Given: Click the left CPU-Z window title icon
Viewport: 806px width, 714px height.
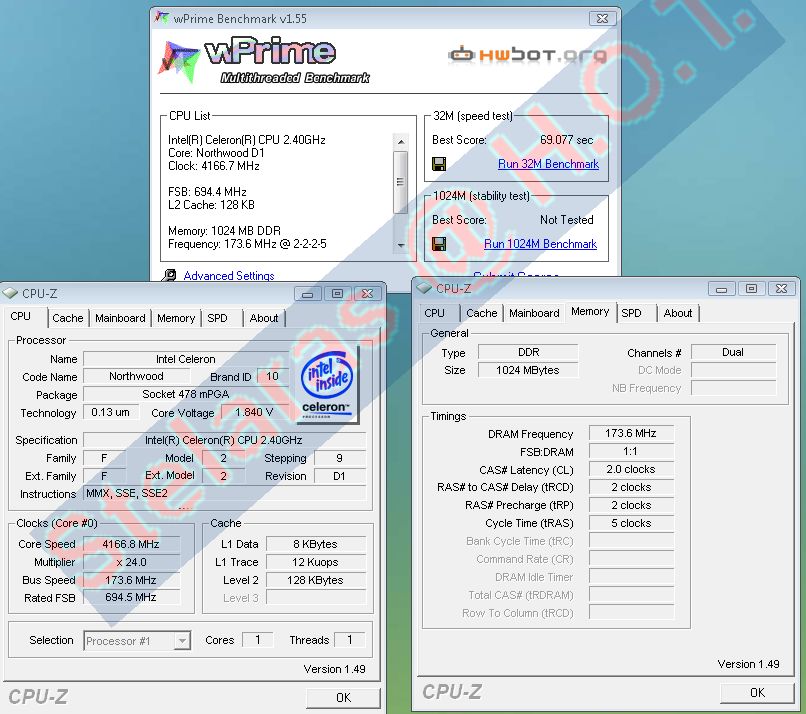Looking at the screenshot, I should [10, 294].
